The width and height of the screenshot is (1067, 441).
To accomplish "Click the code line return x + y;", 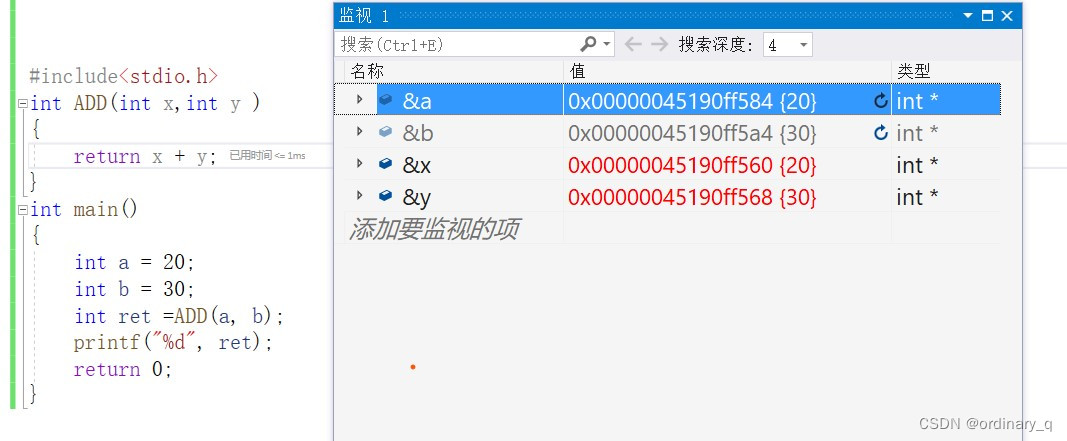I will [x=145, y=157].
